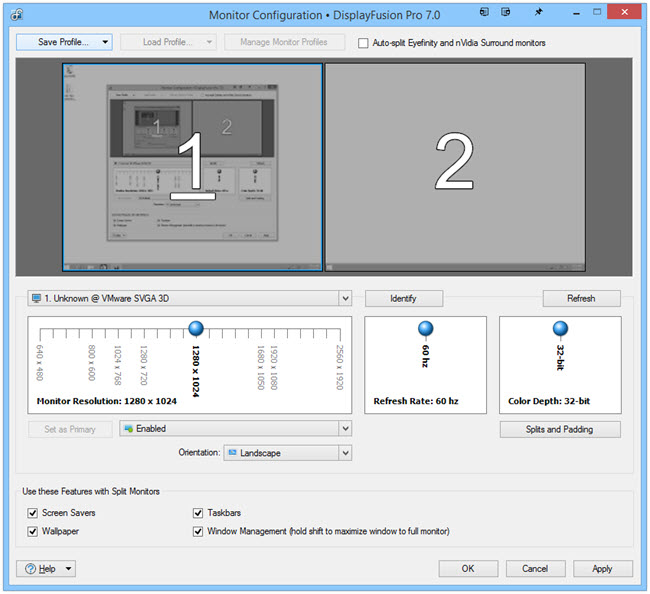Open the Orientation Landscape dropdown
Viewport: 650px width, 594px height.
[345, 453]
